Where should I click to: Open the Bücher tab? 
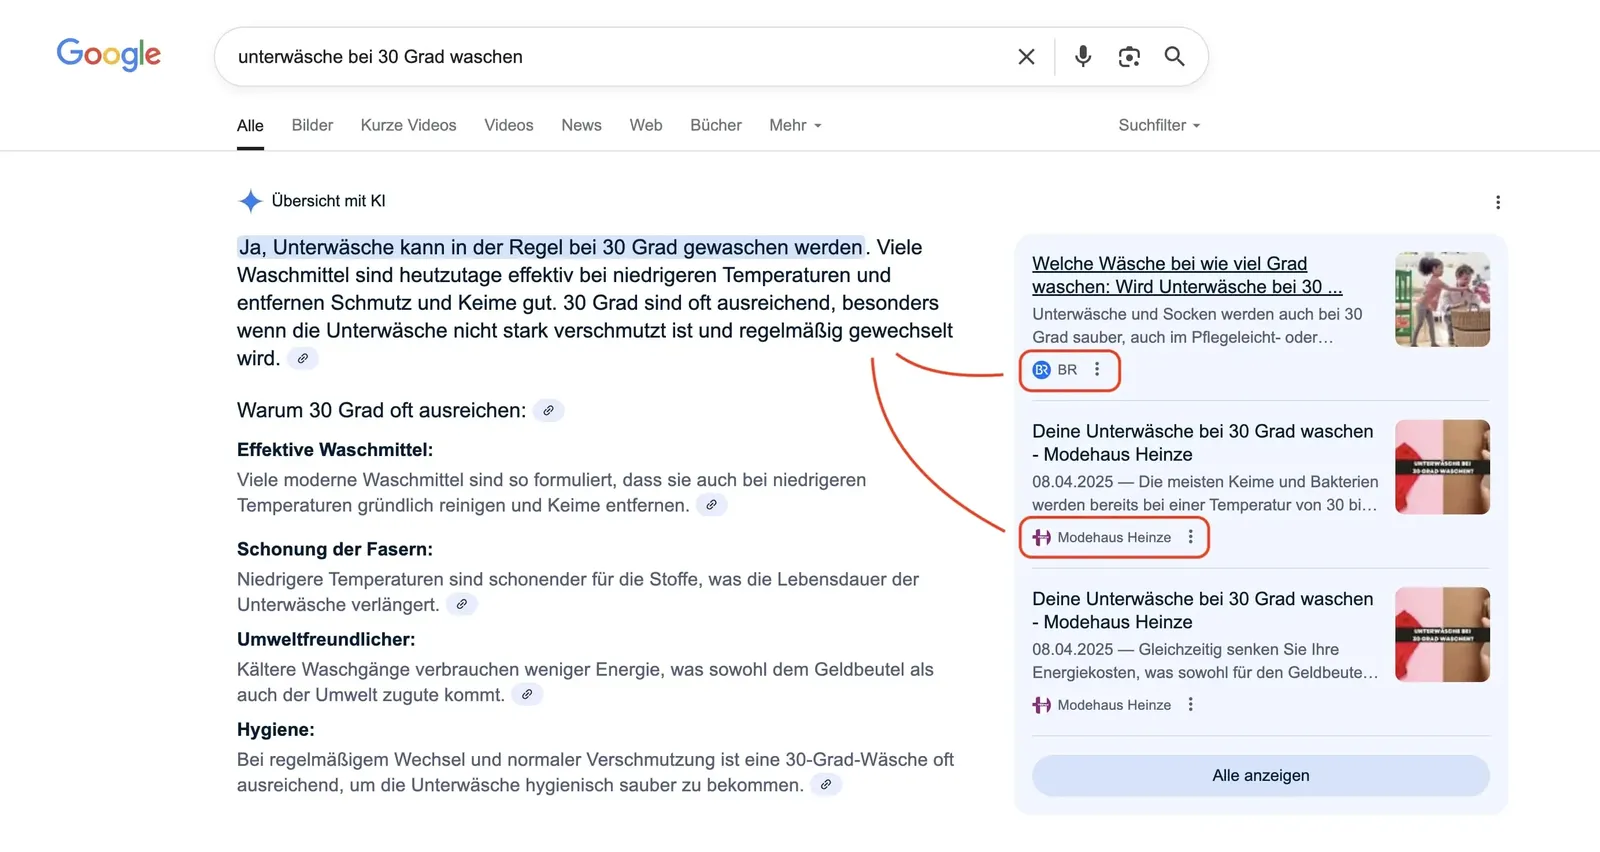[x=716, y=125]
